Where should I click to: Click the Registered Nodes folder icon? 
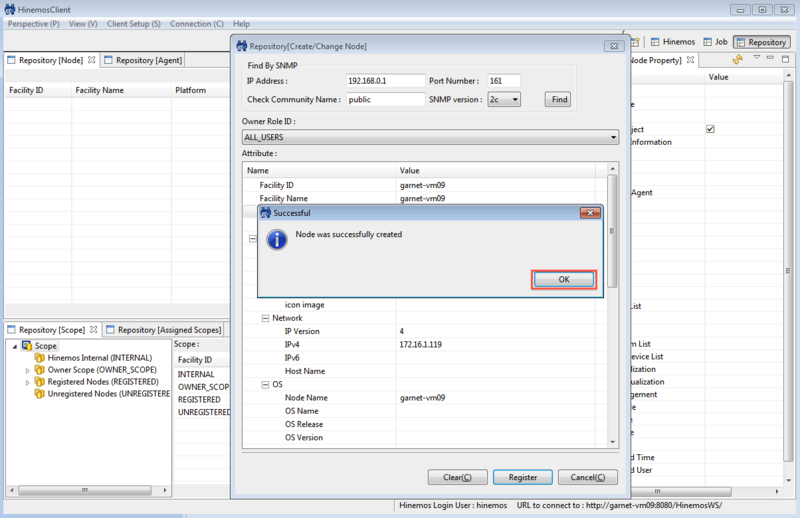[x=39, y=382]
